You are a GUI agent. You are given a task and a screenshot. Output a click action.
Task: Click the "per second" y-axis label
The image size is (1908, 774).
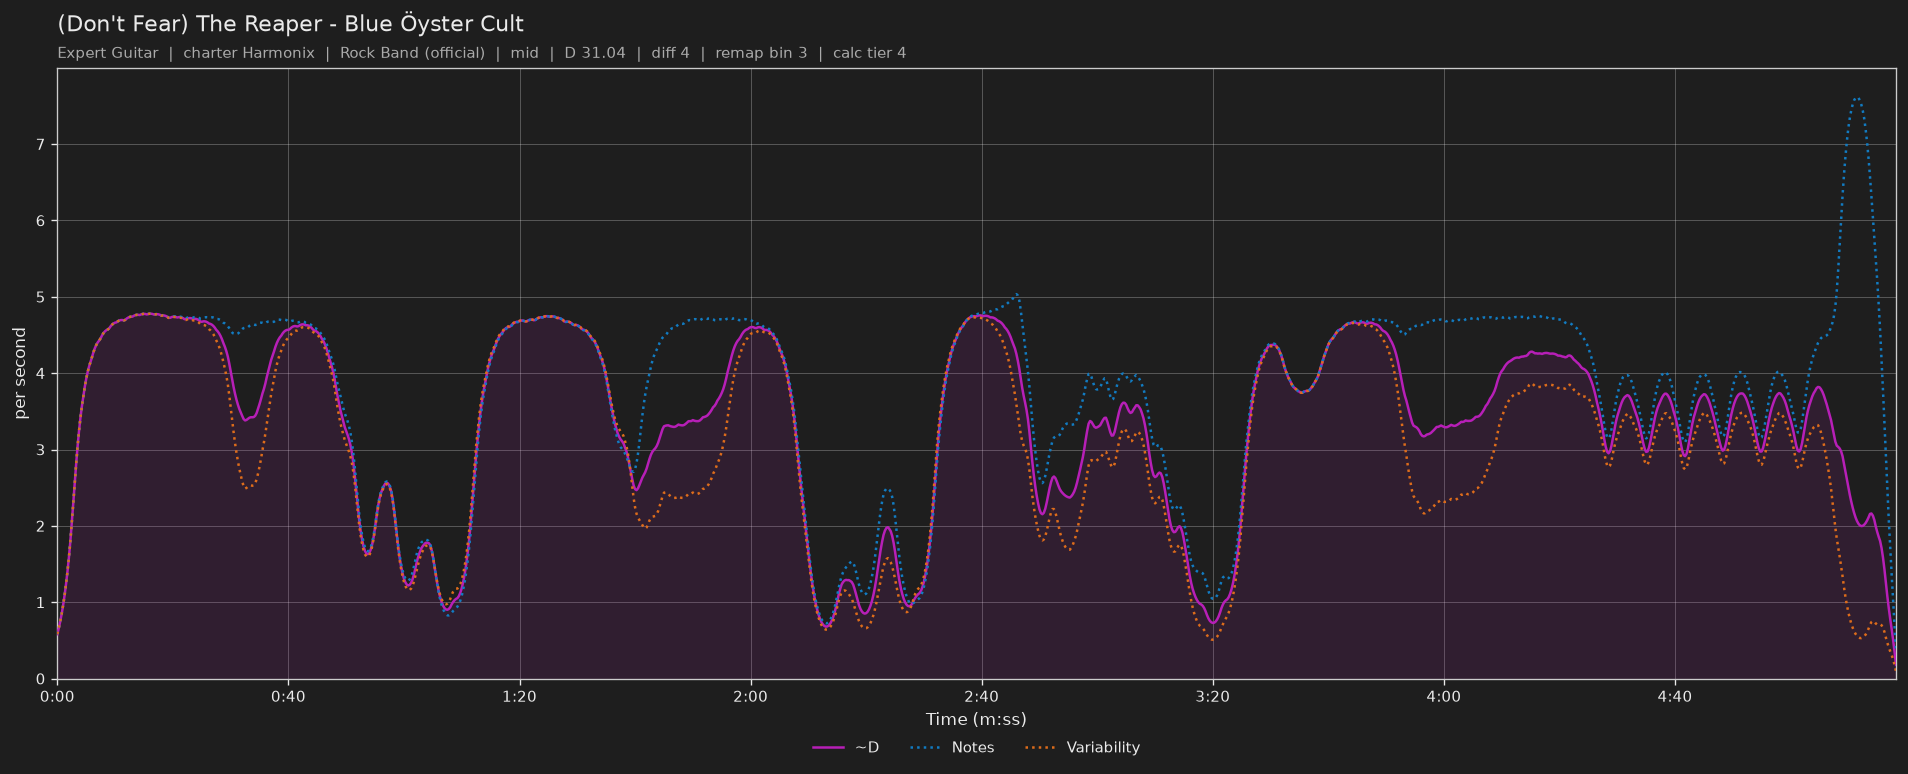(20, 373)
